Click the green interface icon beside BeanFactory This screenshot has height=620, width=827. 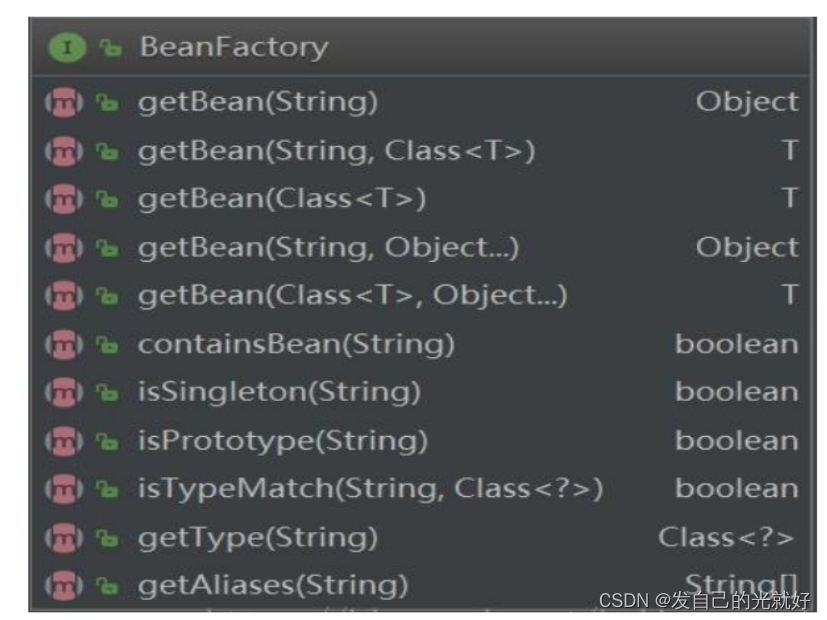tap(67, 47)
